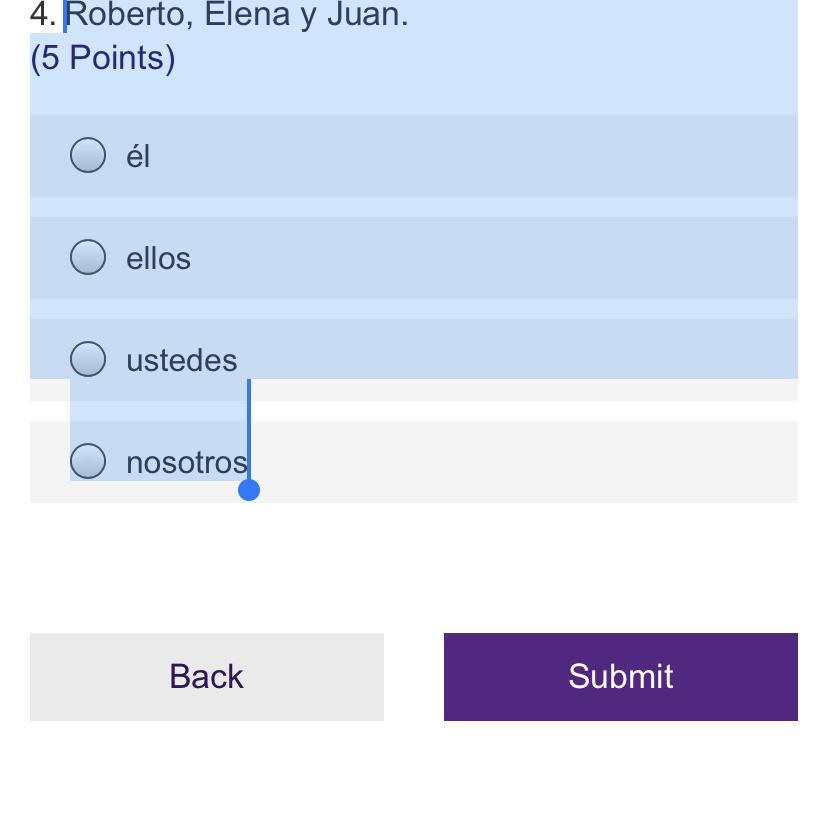Select the "él" radio button
The width and height of the screenshot is (828, 829).
point(88,155)
